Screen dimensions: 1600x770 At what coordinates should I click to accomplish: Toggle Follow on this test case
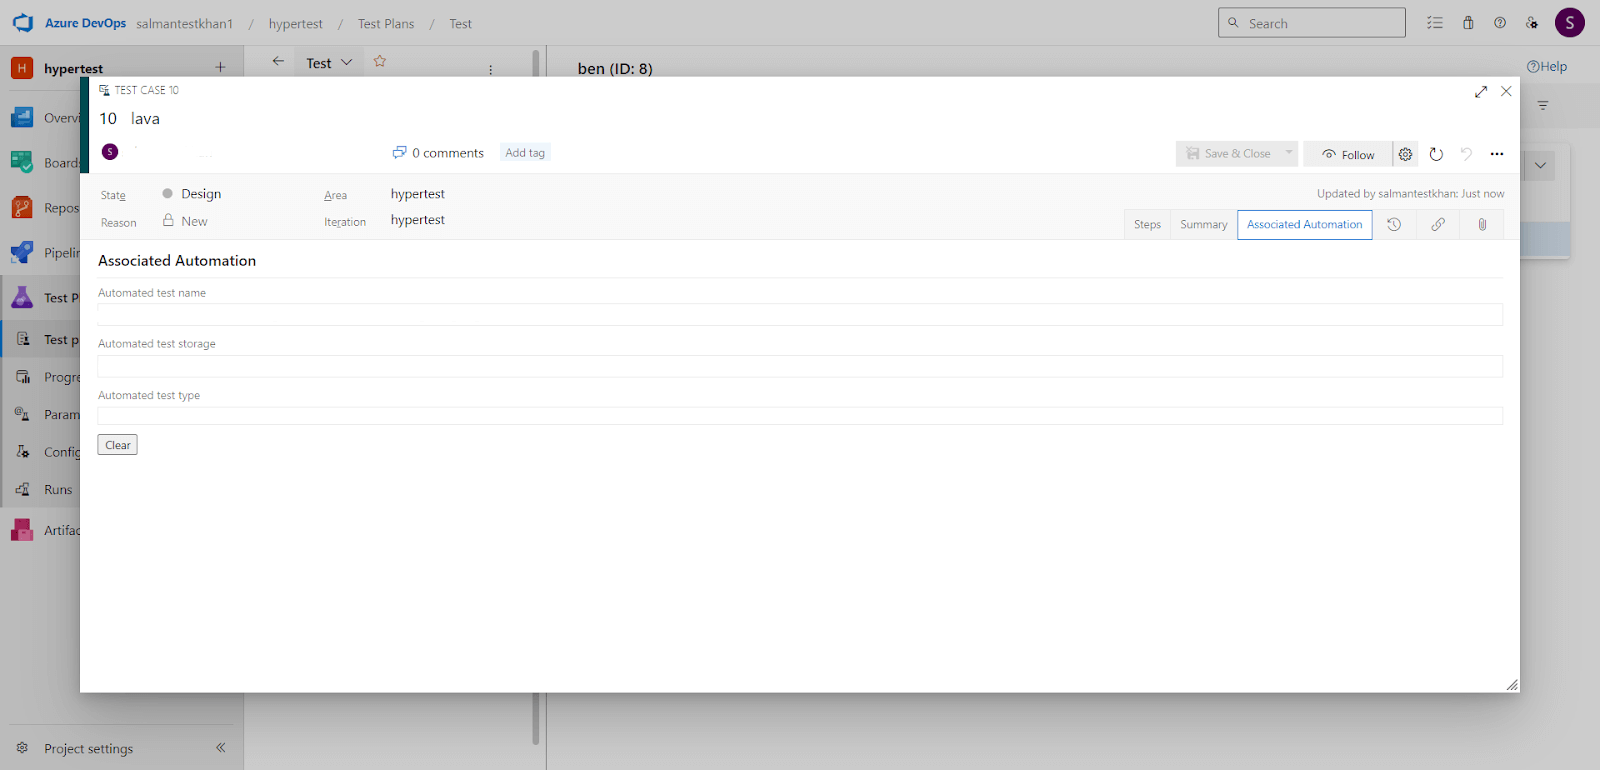click(x=1348, y=154)
